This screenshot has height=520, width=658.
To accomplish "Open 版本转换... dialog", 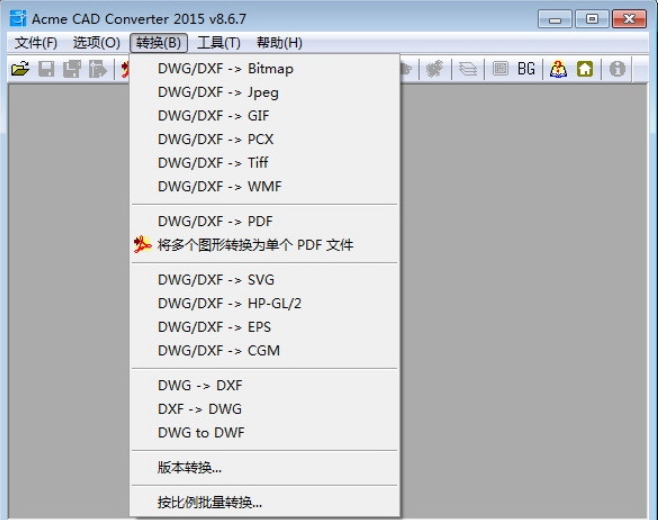I will [264, 467].
